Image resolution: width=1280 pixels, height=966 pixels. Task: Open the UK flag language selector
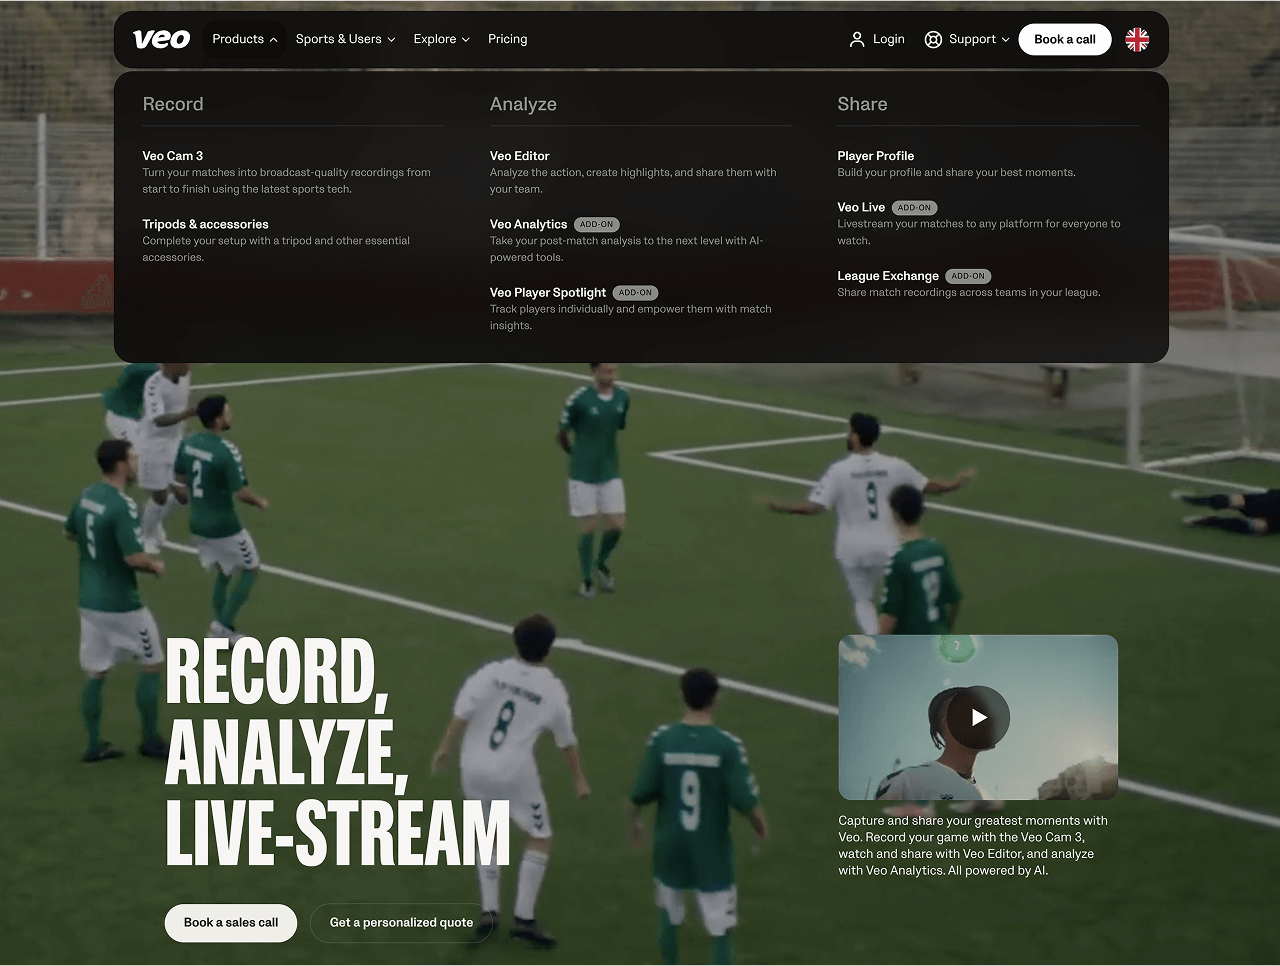(x=1137, y=39)
